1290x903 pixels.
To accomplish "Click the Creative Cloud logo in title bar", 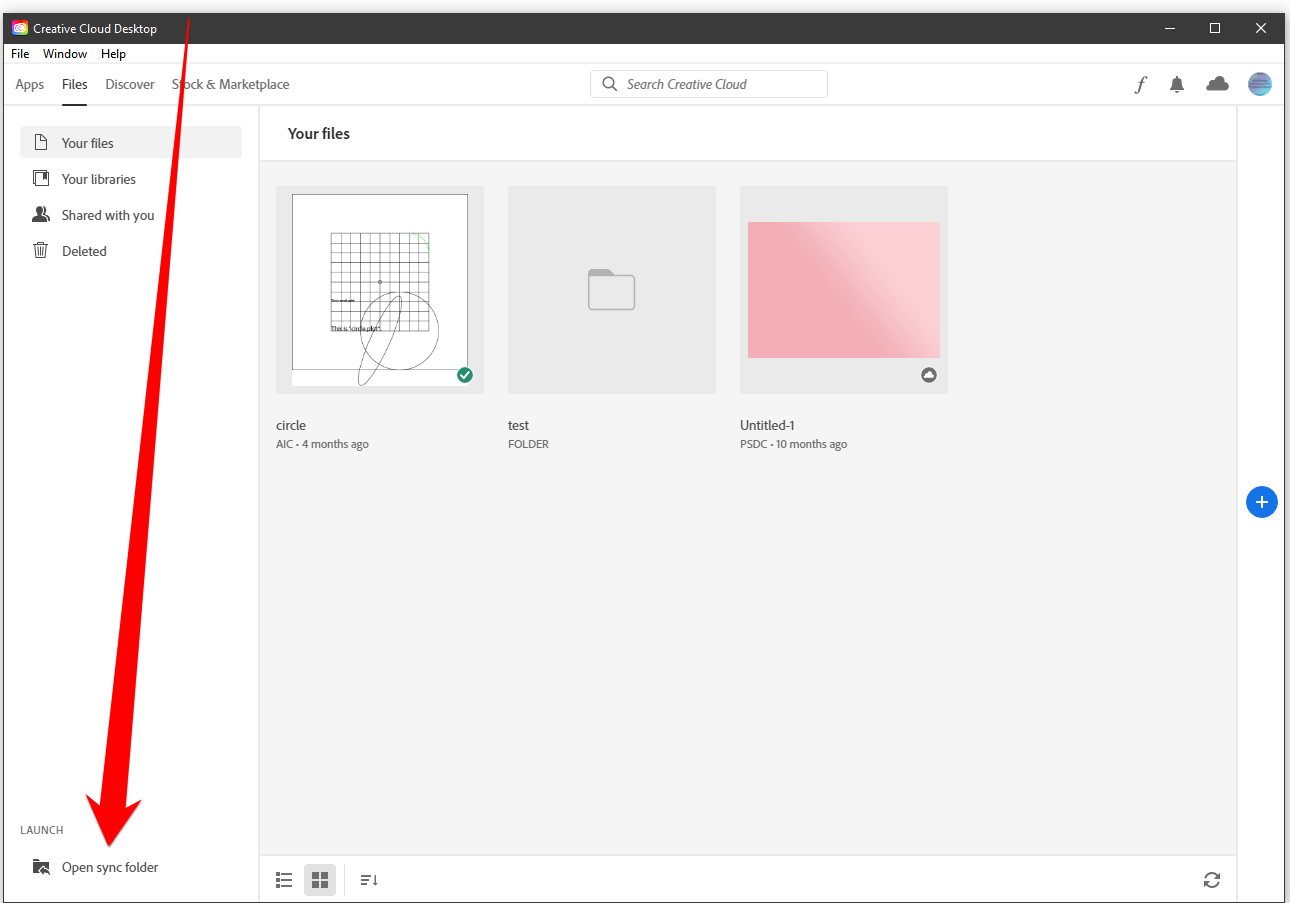I will 18,27.
